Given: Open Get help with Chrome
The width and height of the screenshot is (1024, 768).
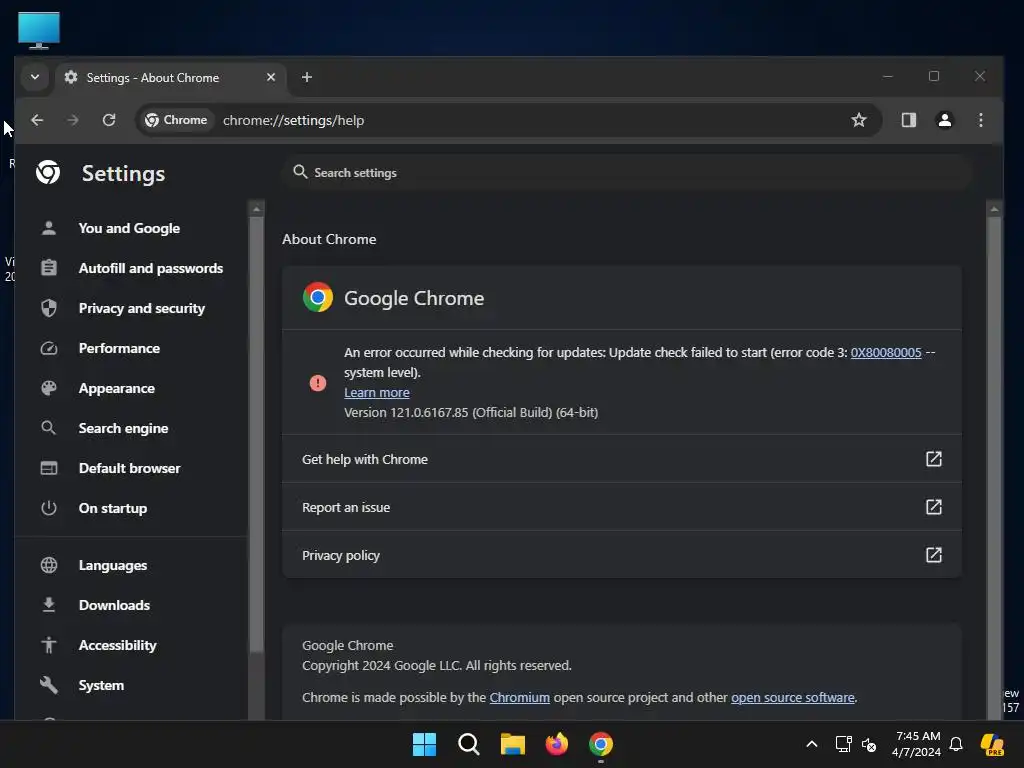Looking at the screenshot, I should 622,459.
